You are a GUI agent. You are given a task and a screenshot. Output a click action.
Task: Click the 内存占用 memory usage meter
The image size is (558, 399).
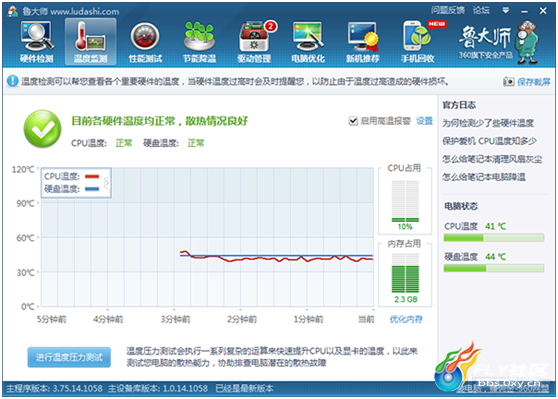pyautogui.click(x=405, y=273)
